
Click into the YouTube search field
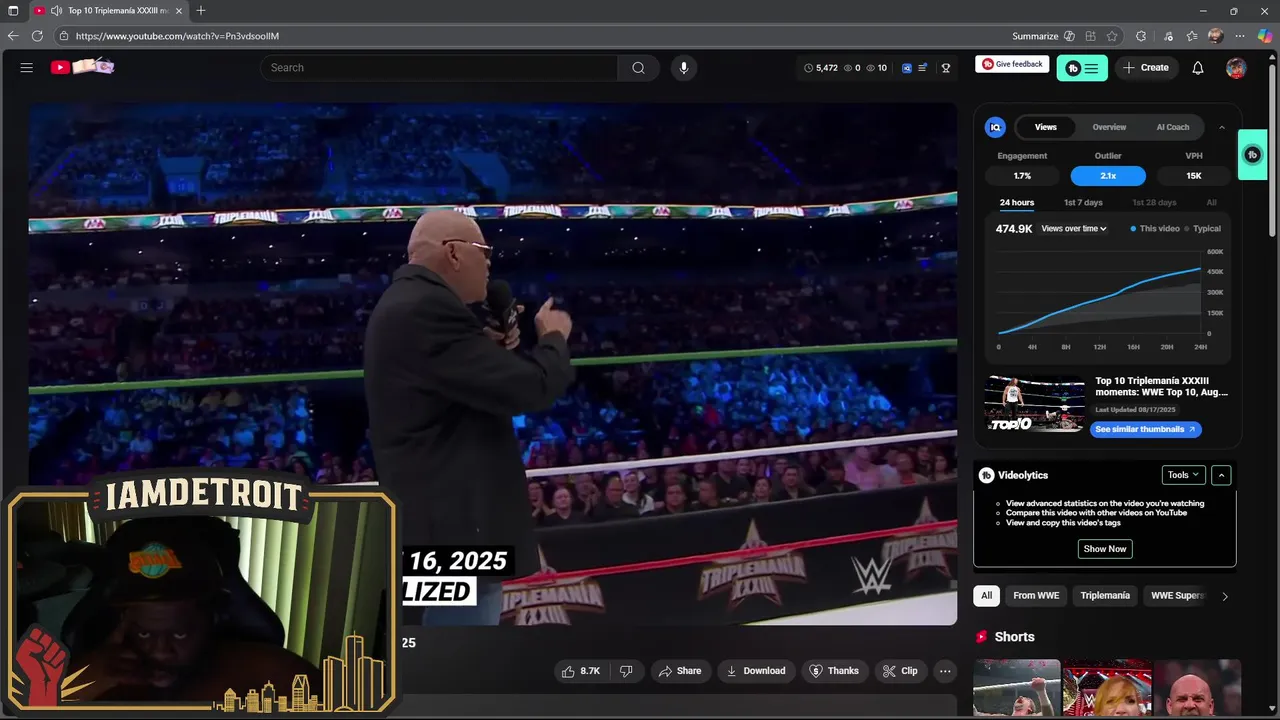click(x=439, y=68)
